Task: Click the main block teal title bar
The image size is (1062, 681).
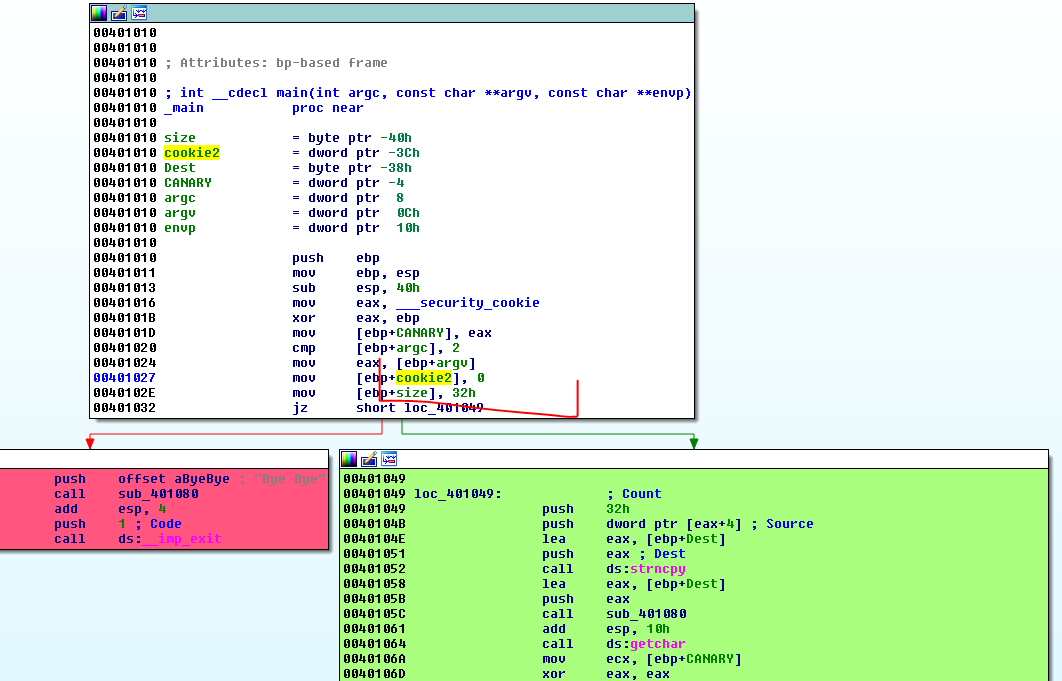Action: 400,13
